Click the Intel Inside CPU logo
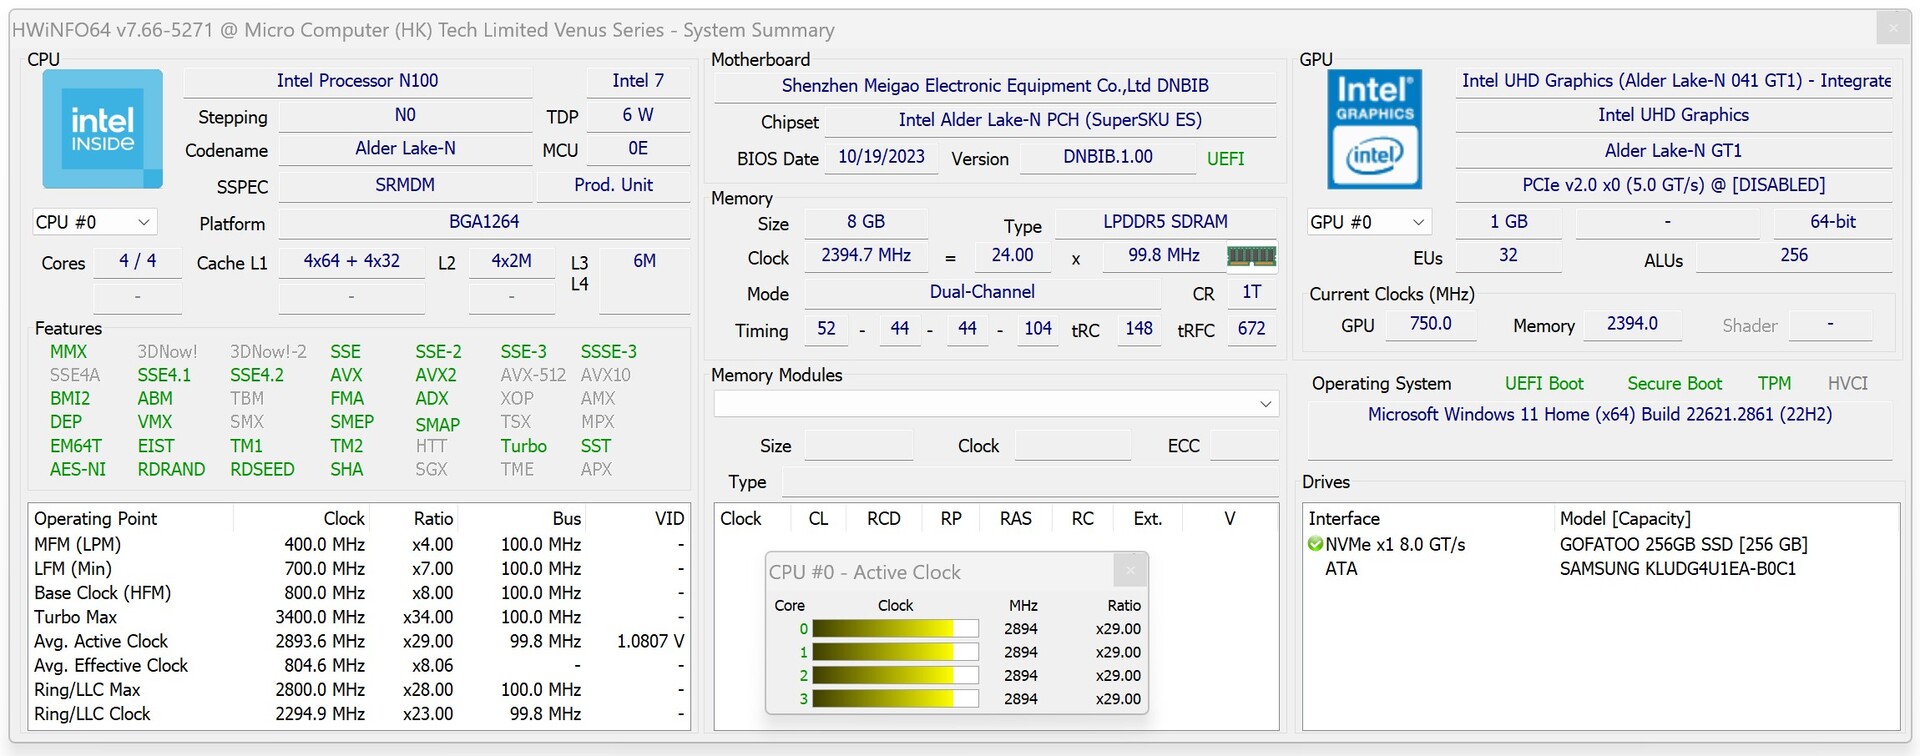 click(x=102, y=129)
